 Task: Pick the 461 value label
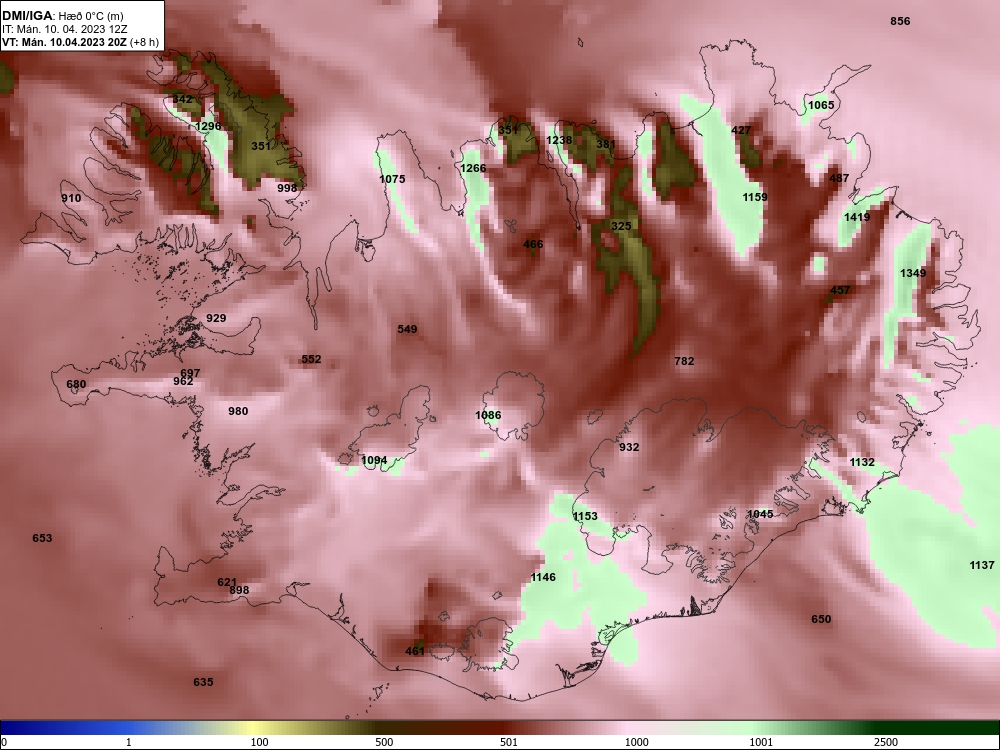(415, 651)
